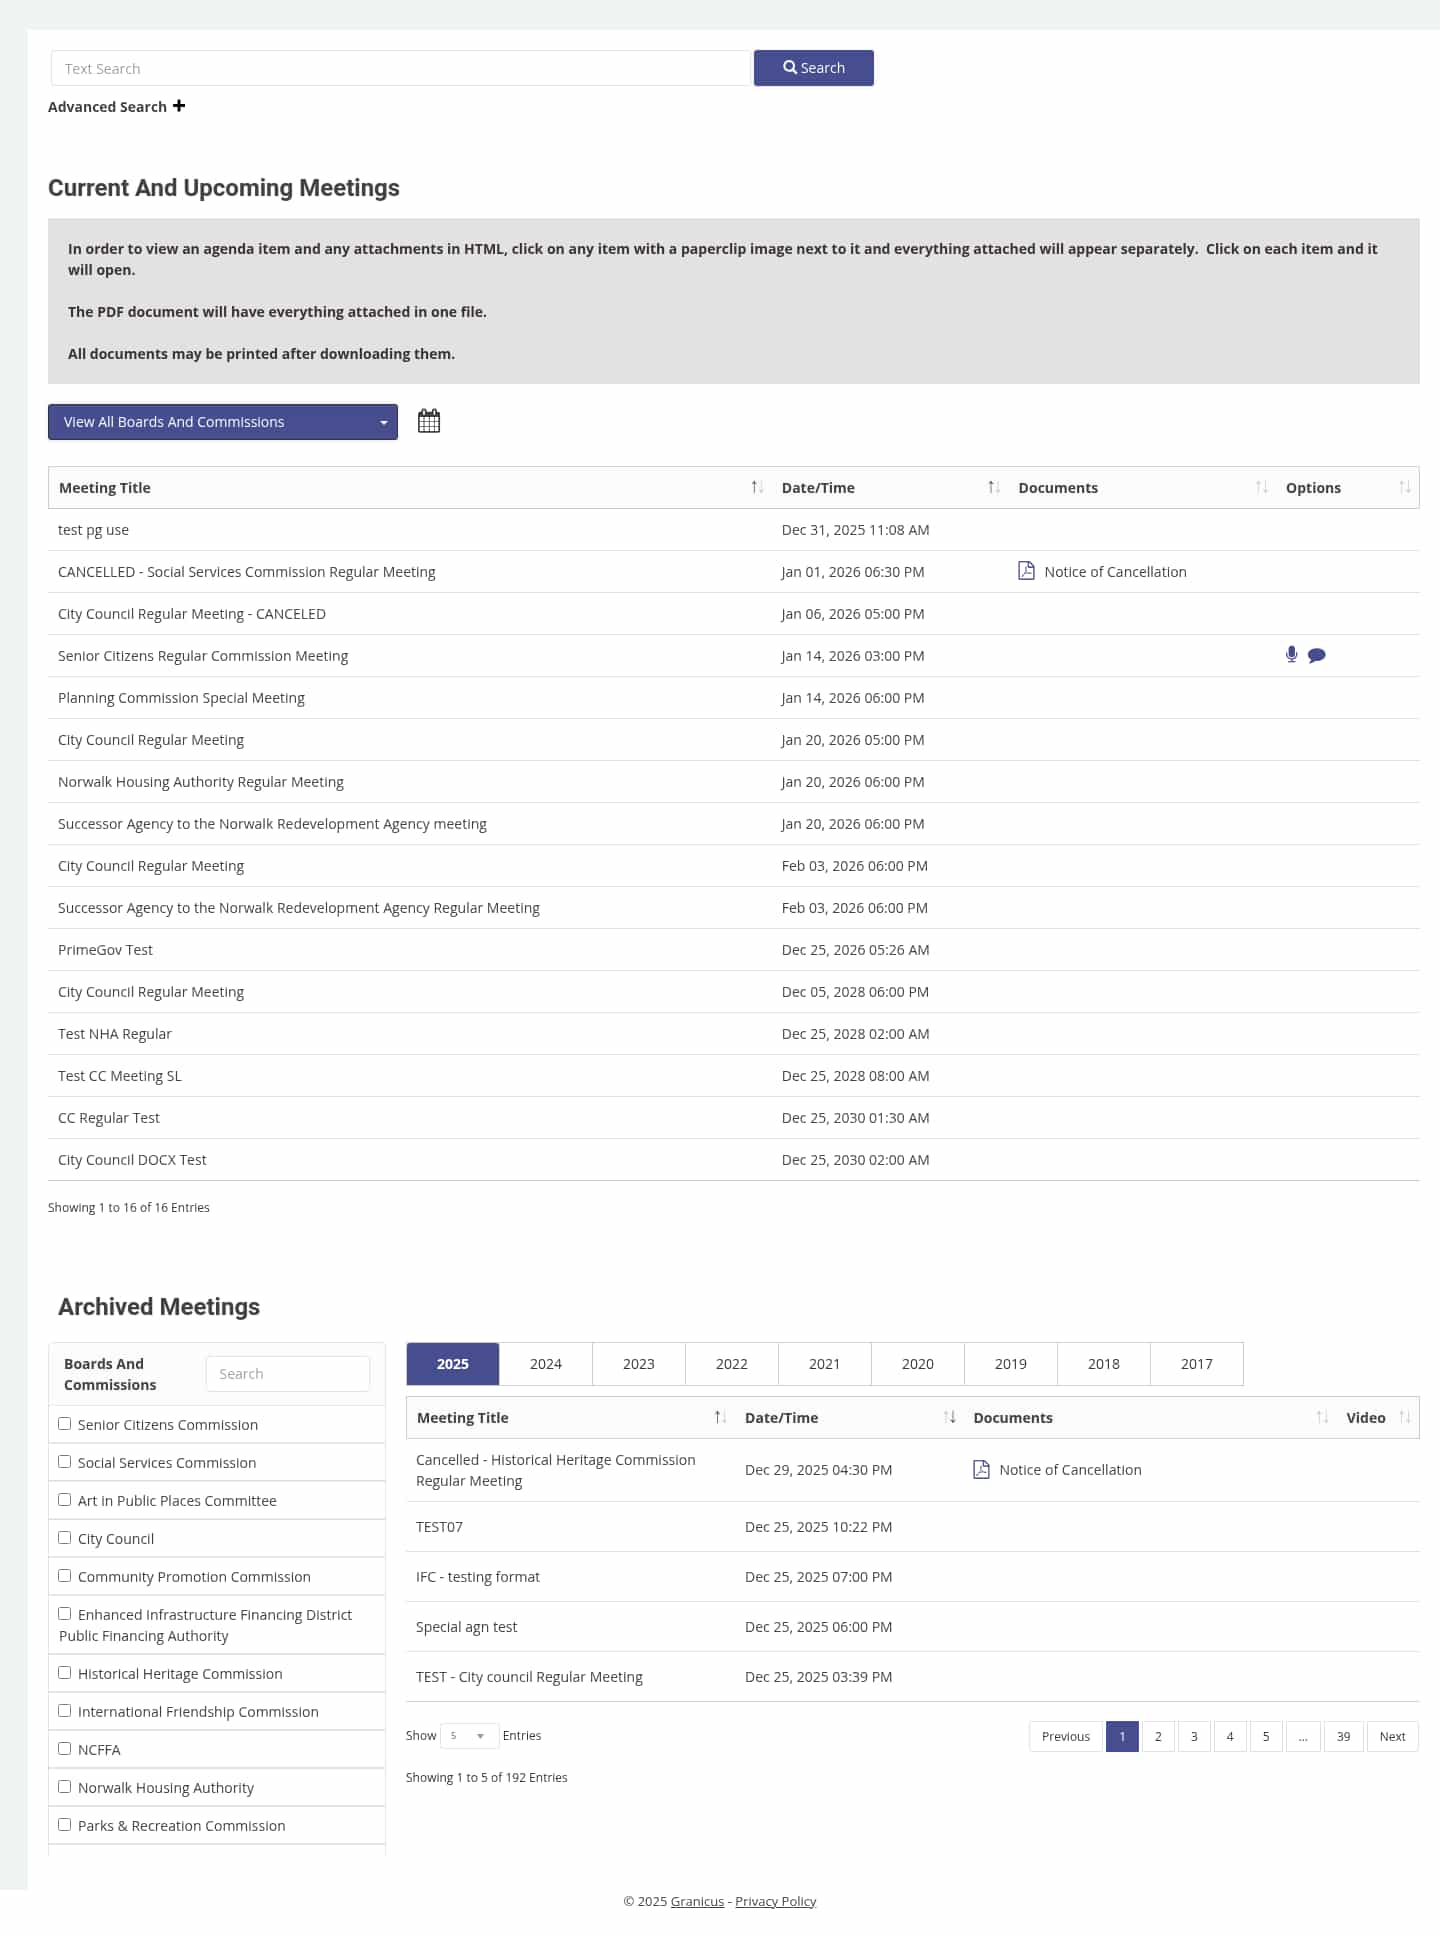Screen dimensions: 1440x1937
Task: Switch to the 2024 archive tab
Action: click(x=546, y=1364)
